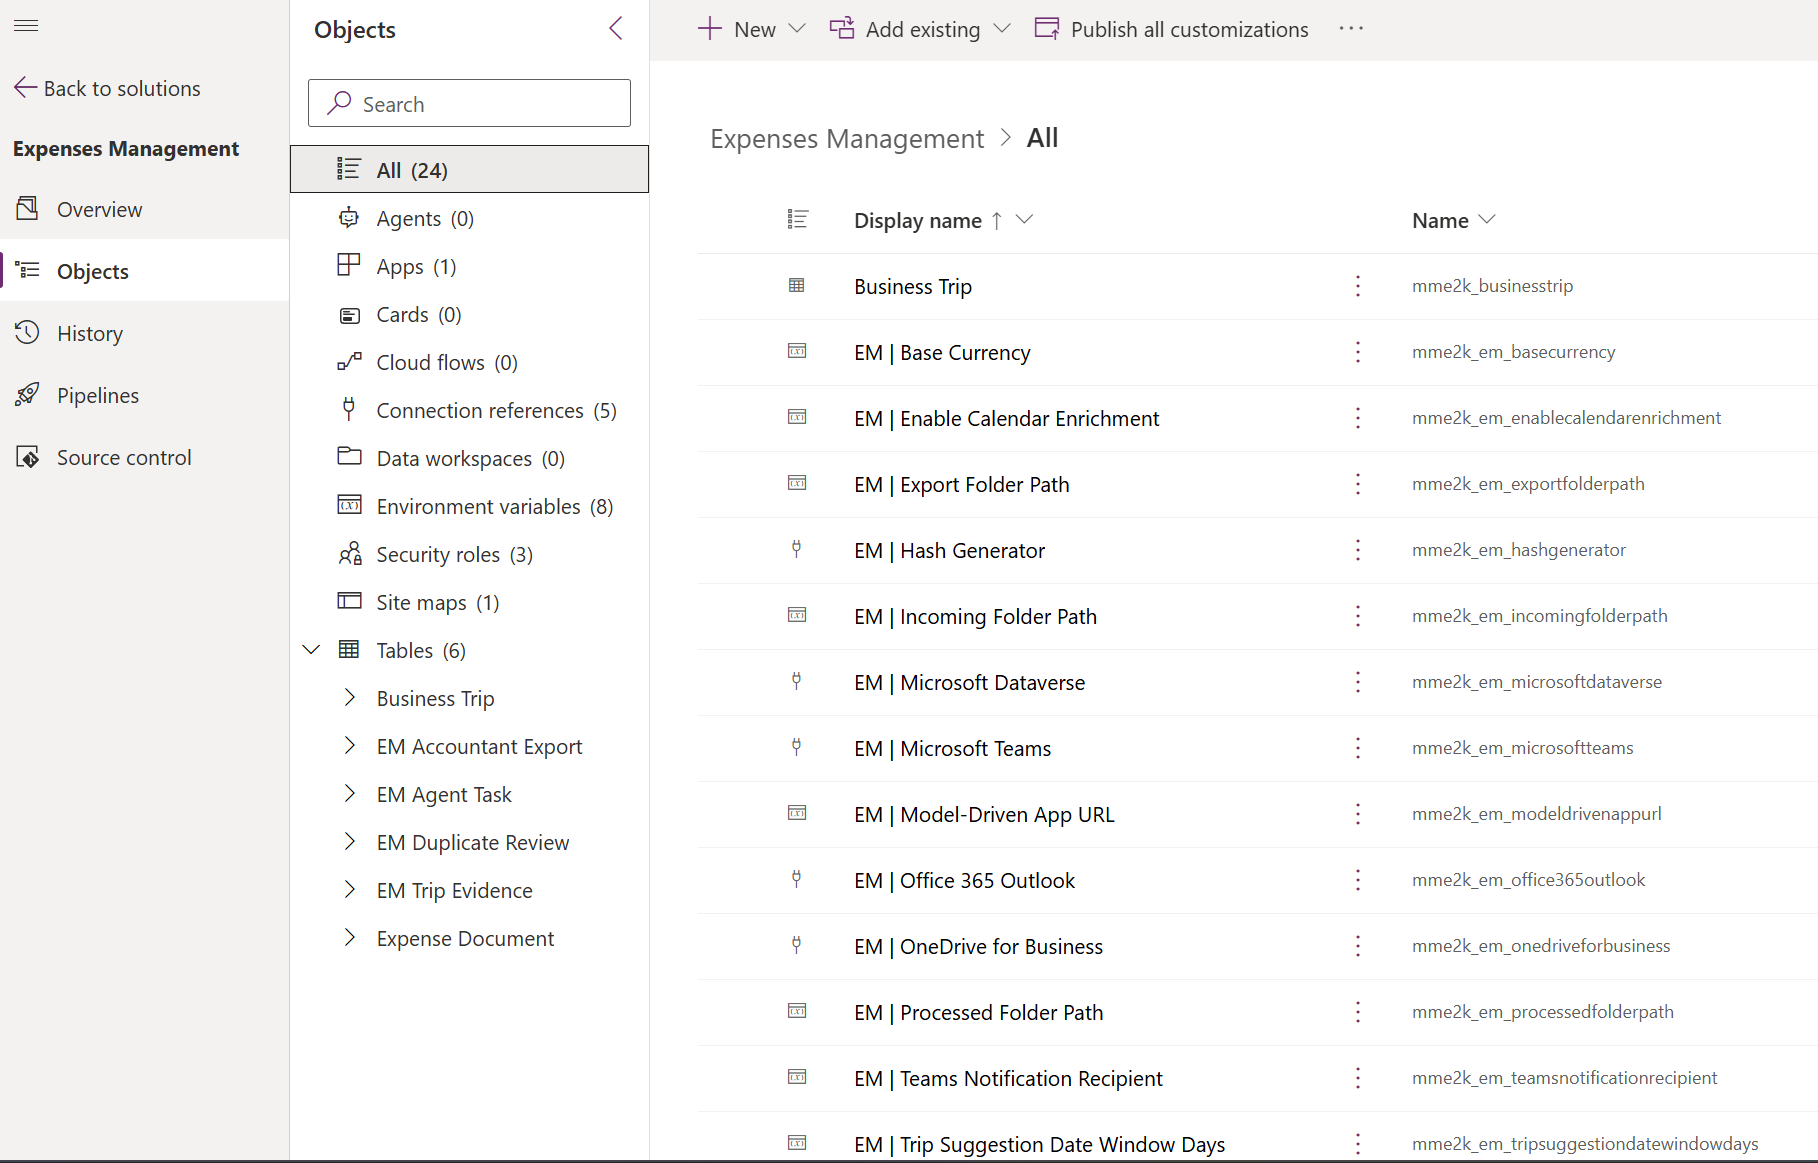1818x1163 pixels.
Task: Open more options for EM | OneDrive for Business
Action: (1358, 946)
